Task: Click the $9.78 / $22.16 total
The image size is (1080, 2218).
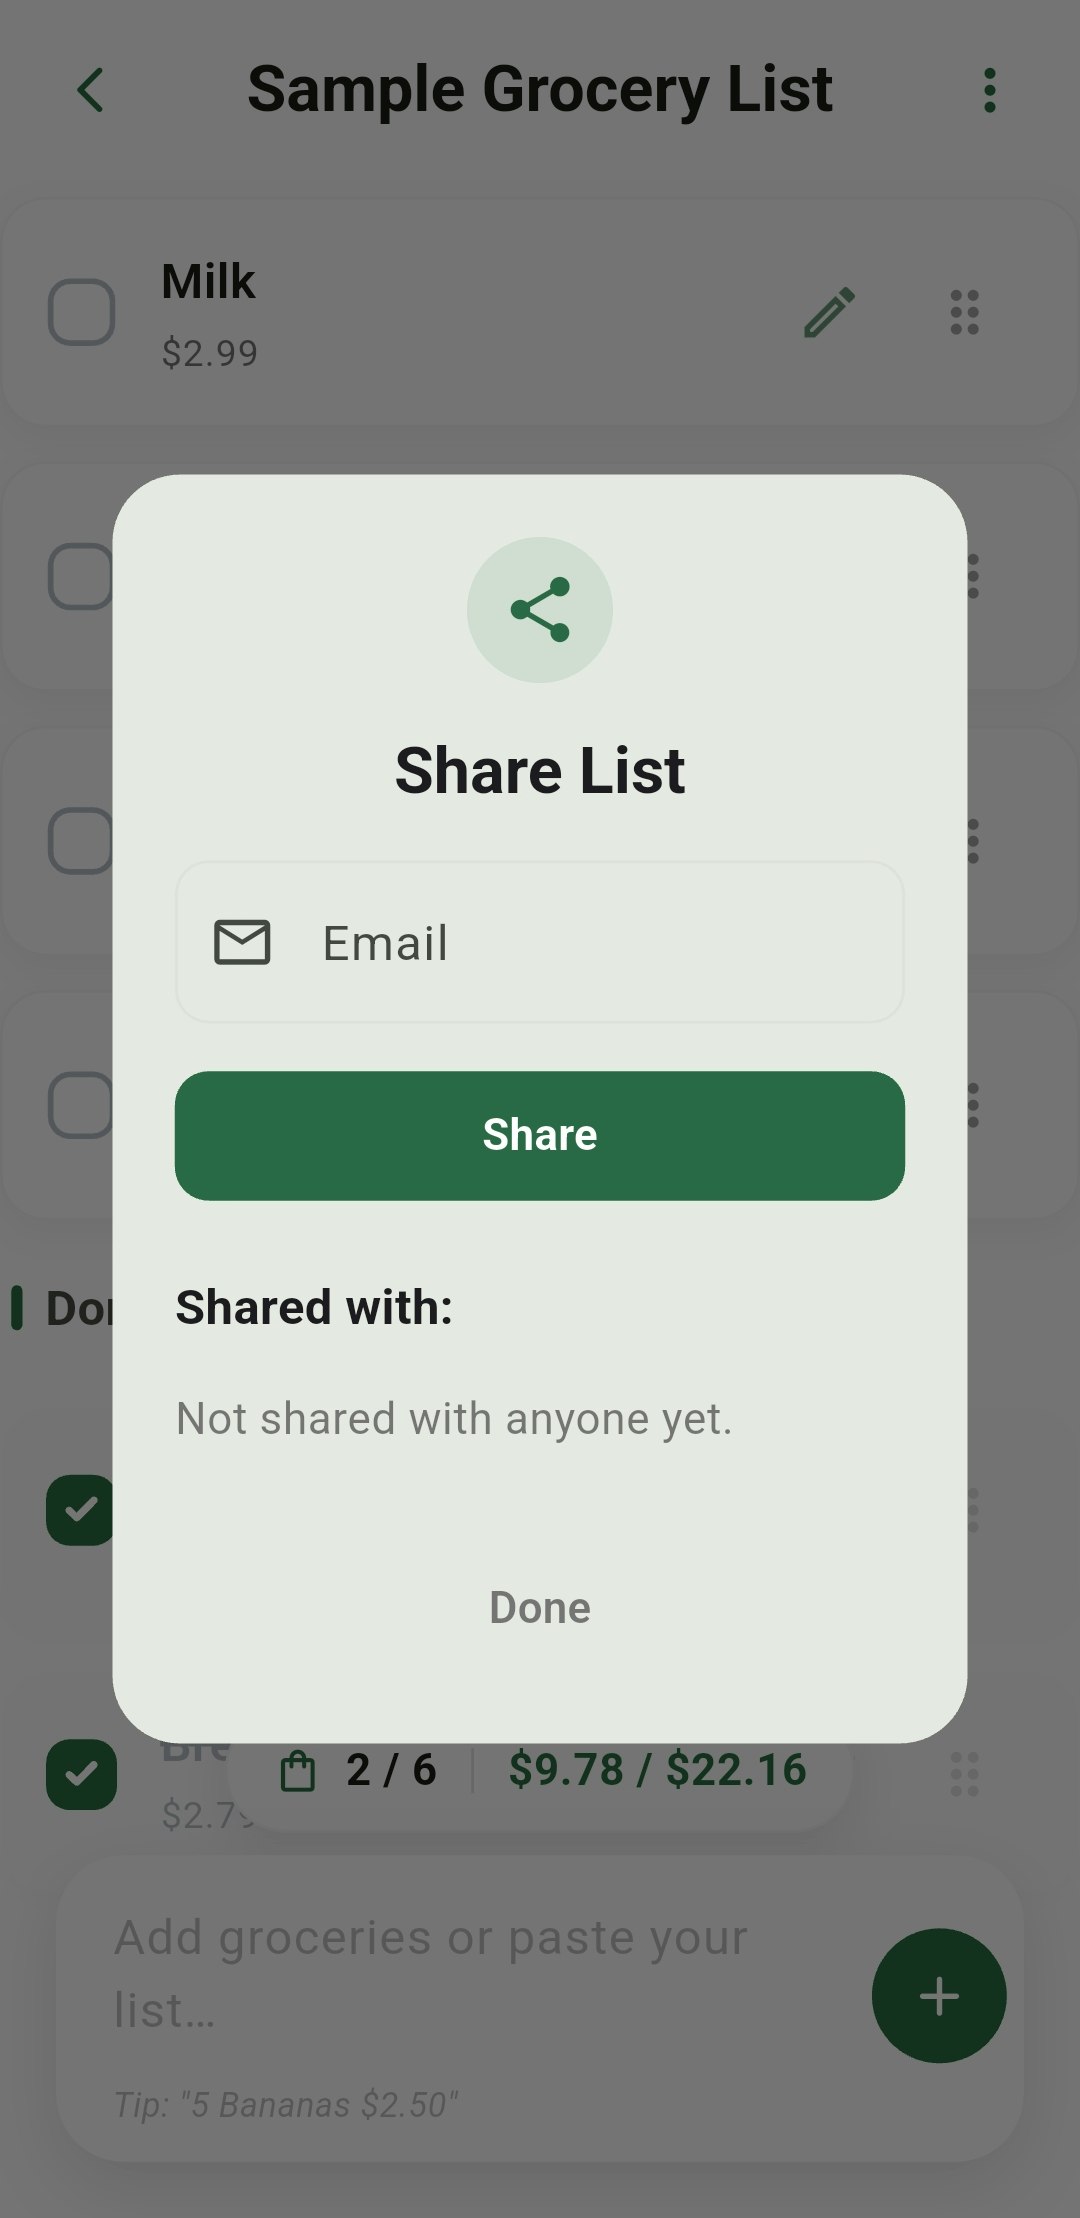Action: click(x=657, y=1770)
